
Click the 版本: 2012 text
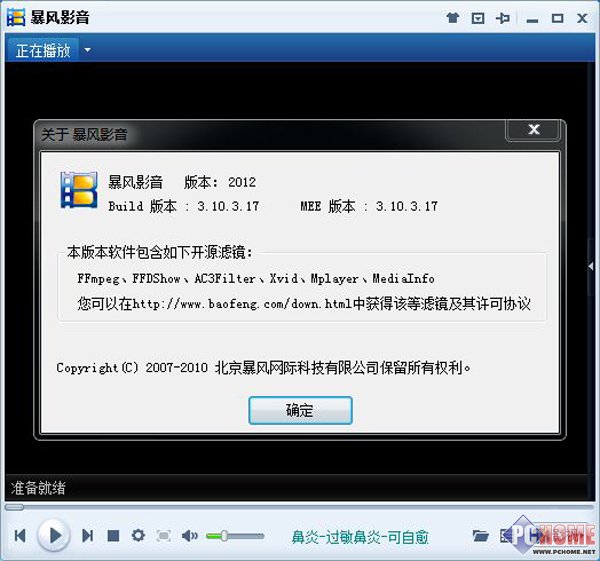[220, 182]
